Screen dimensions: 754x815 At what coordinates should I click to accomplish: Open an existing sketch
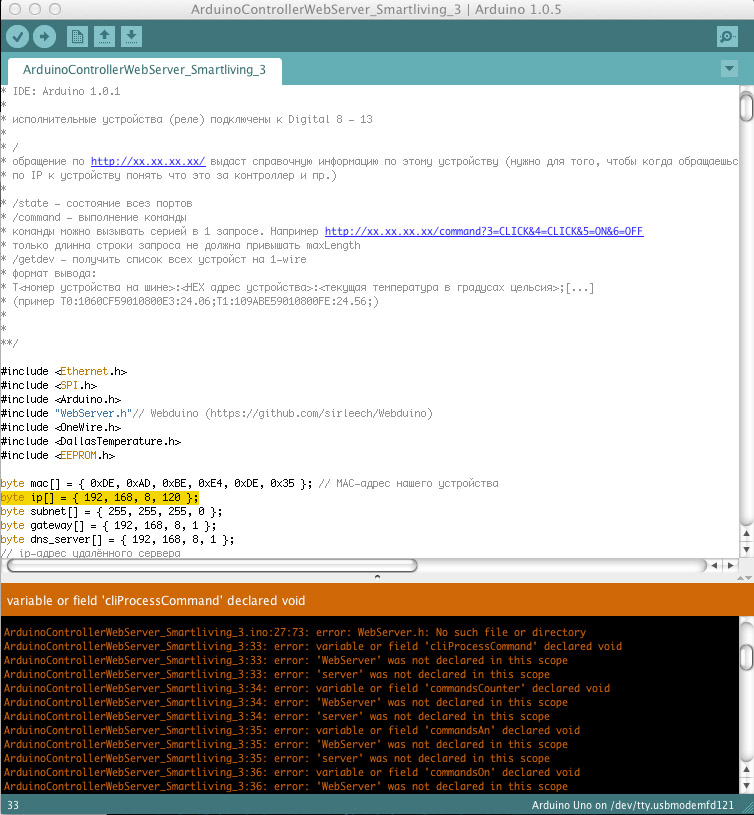104,37
